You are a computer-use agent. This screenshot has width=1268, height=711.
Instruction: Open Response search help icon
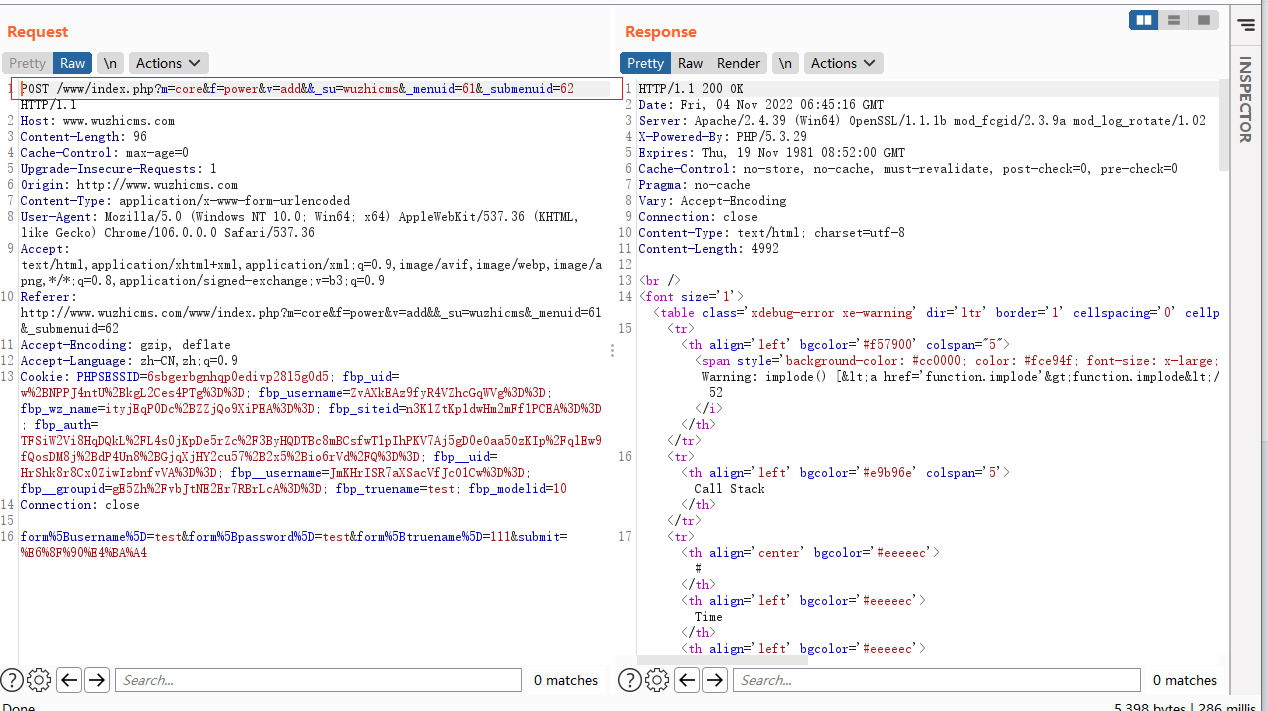point(629,680)
